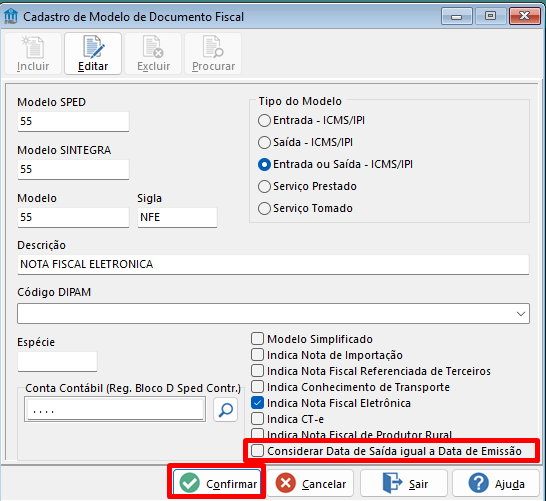Click the Sigla field containing NFE
The height and width of the screenshot is (501, 546).
point(177,218)
